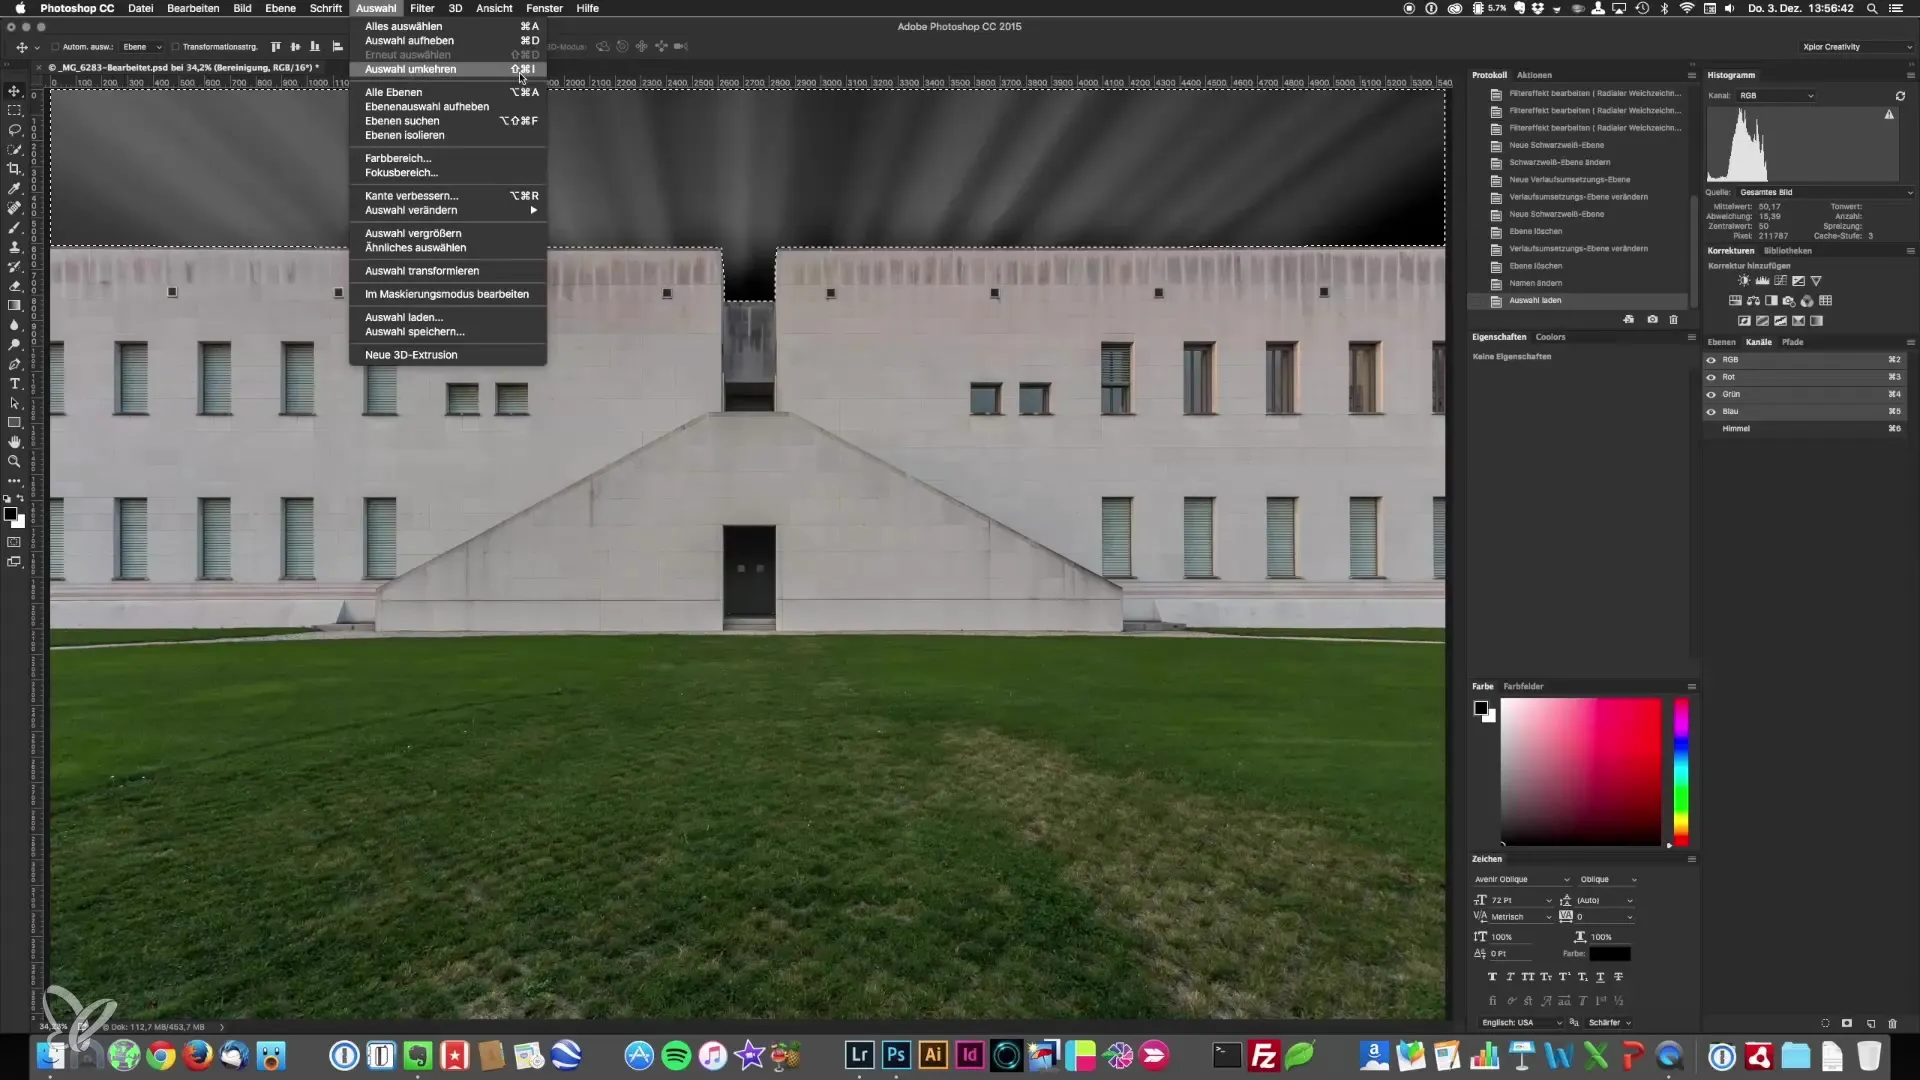Select the Hand tool
1920x1080 pixels.
[x=14, y=442]
